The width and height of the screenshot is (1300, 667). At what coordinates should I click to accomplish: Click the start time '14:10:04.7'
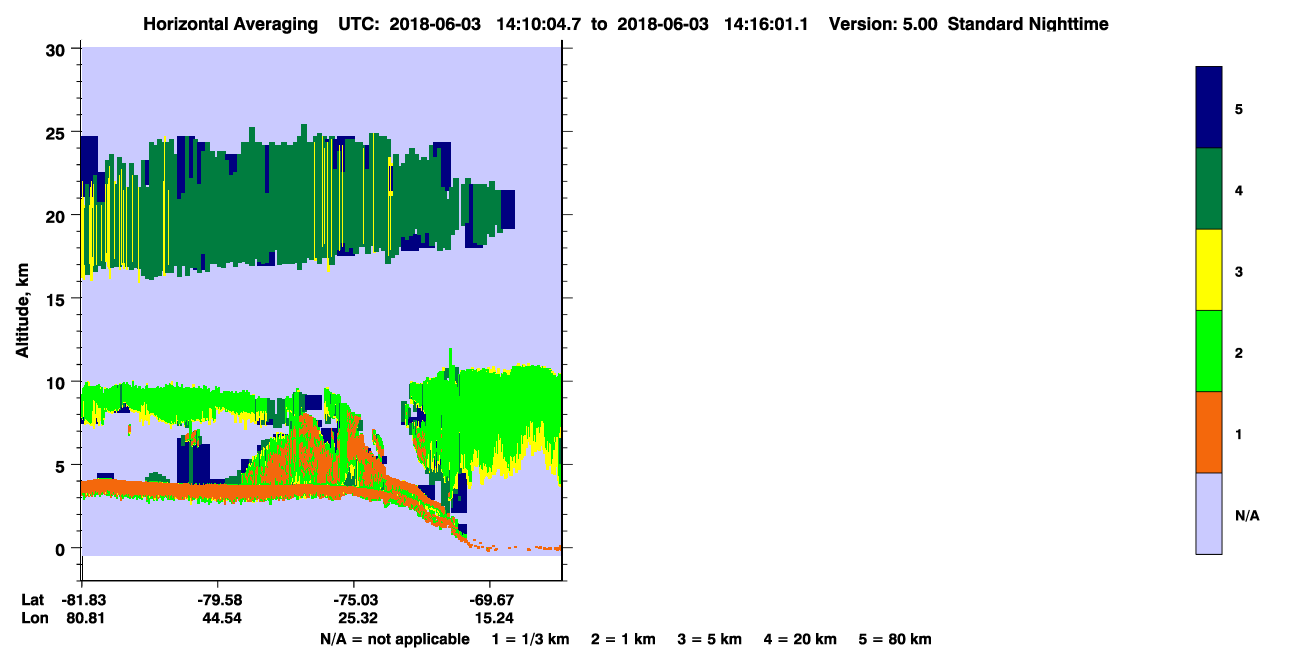pyautogui.click(x=540, y=24)
